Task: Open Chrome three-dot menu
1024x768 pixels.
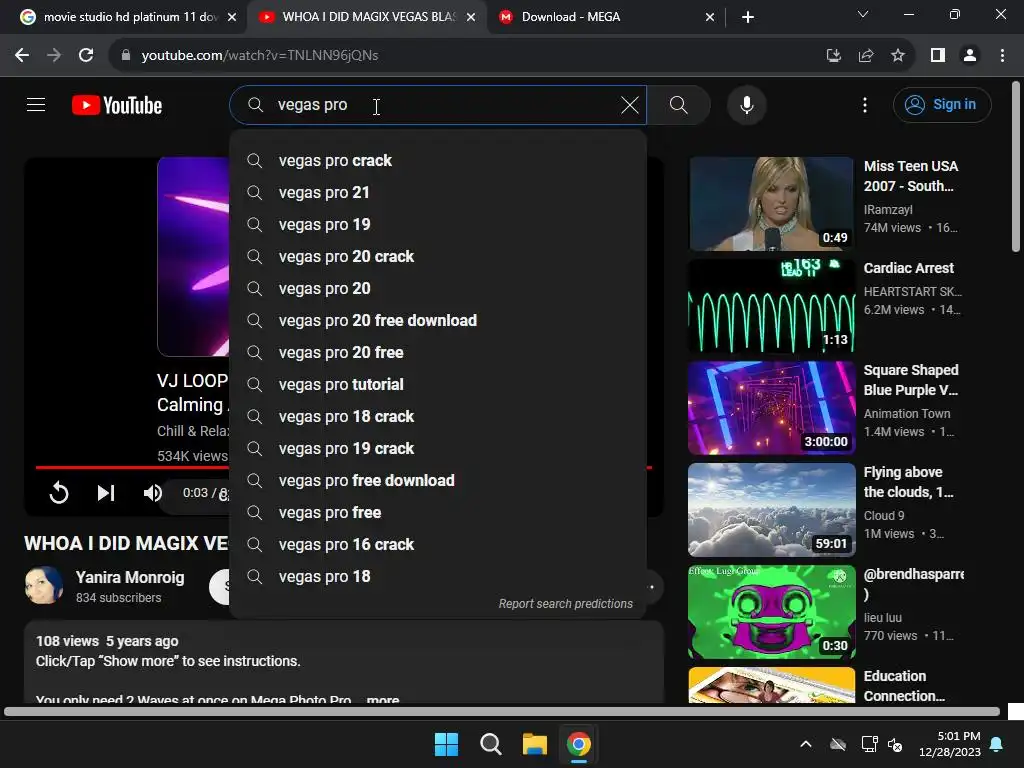Action: [x=1002, y=56]
